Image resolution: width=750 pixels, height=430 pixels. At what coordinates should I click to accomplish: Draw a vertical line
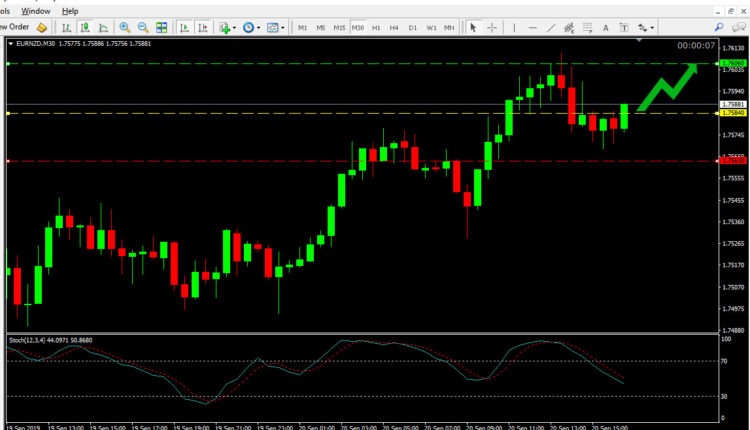pyautogui.click(x=514, y=28)
